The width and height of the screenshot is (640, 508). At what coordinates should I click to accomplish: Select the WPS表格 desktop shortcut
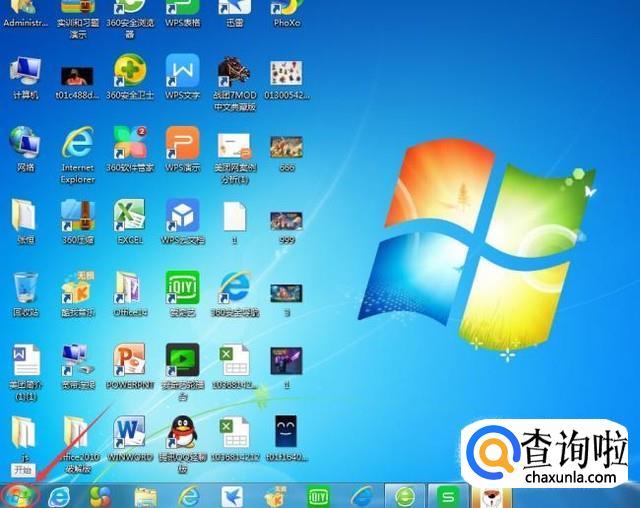(x=182, y=13)
